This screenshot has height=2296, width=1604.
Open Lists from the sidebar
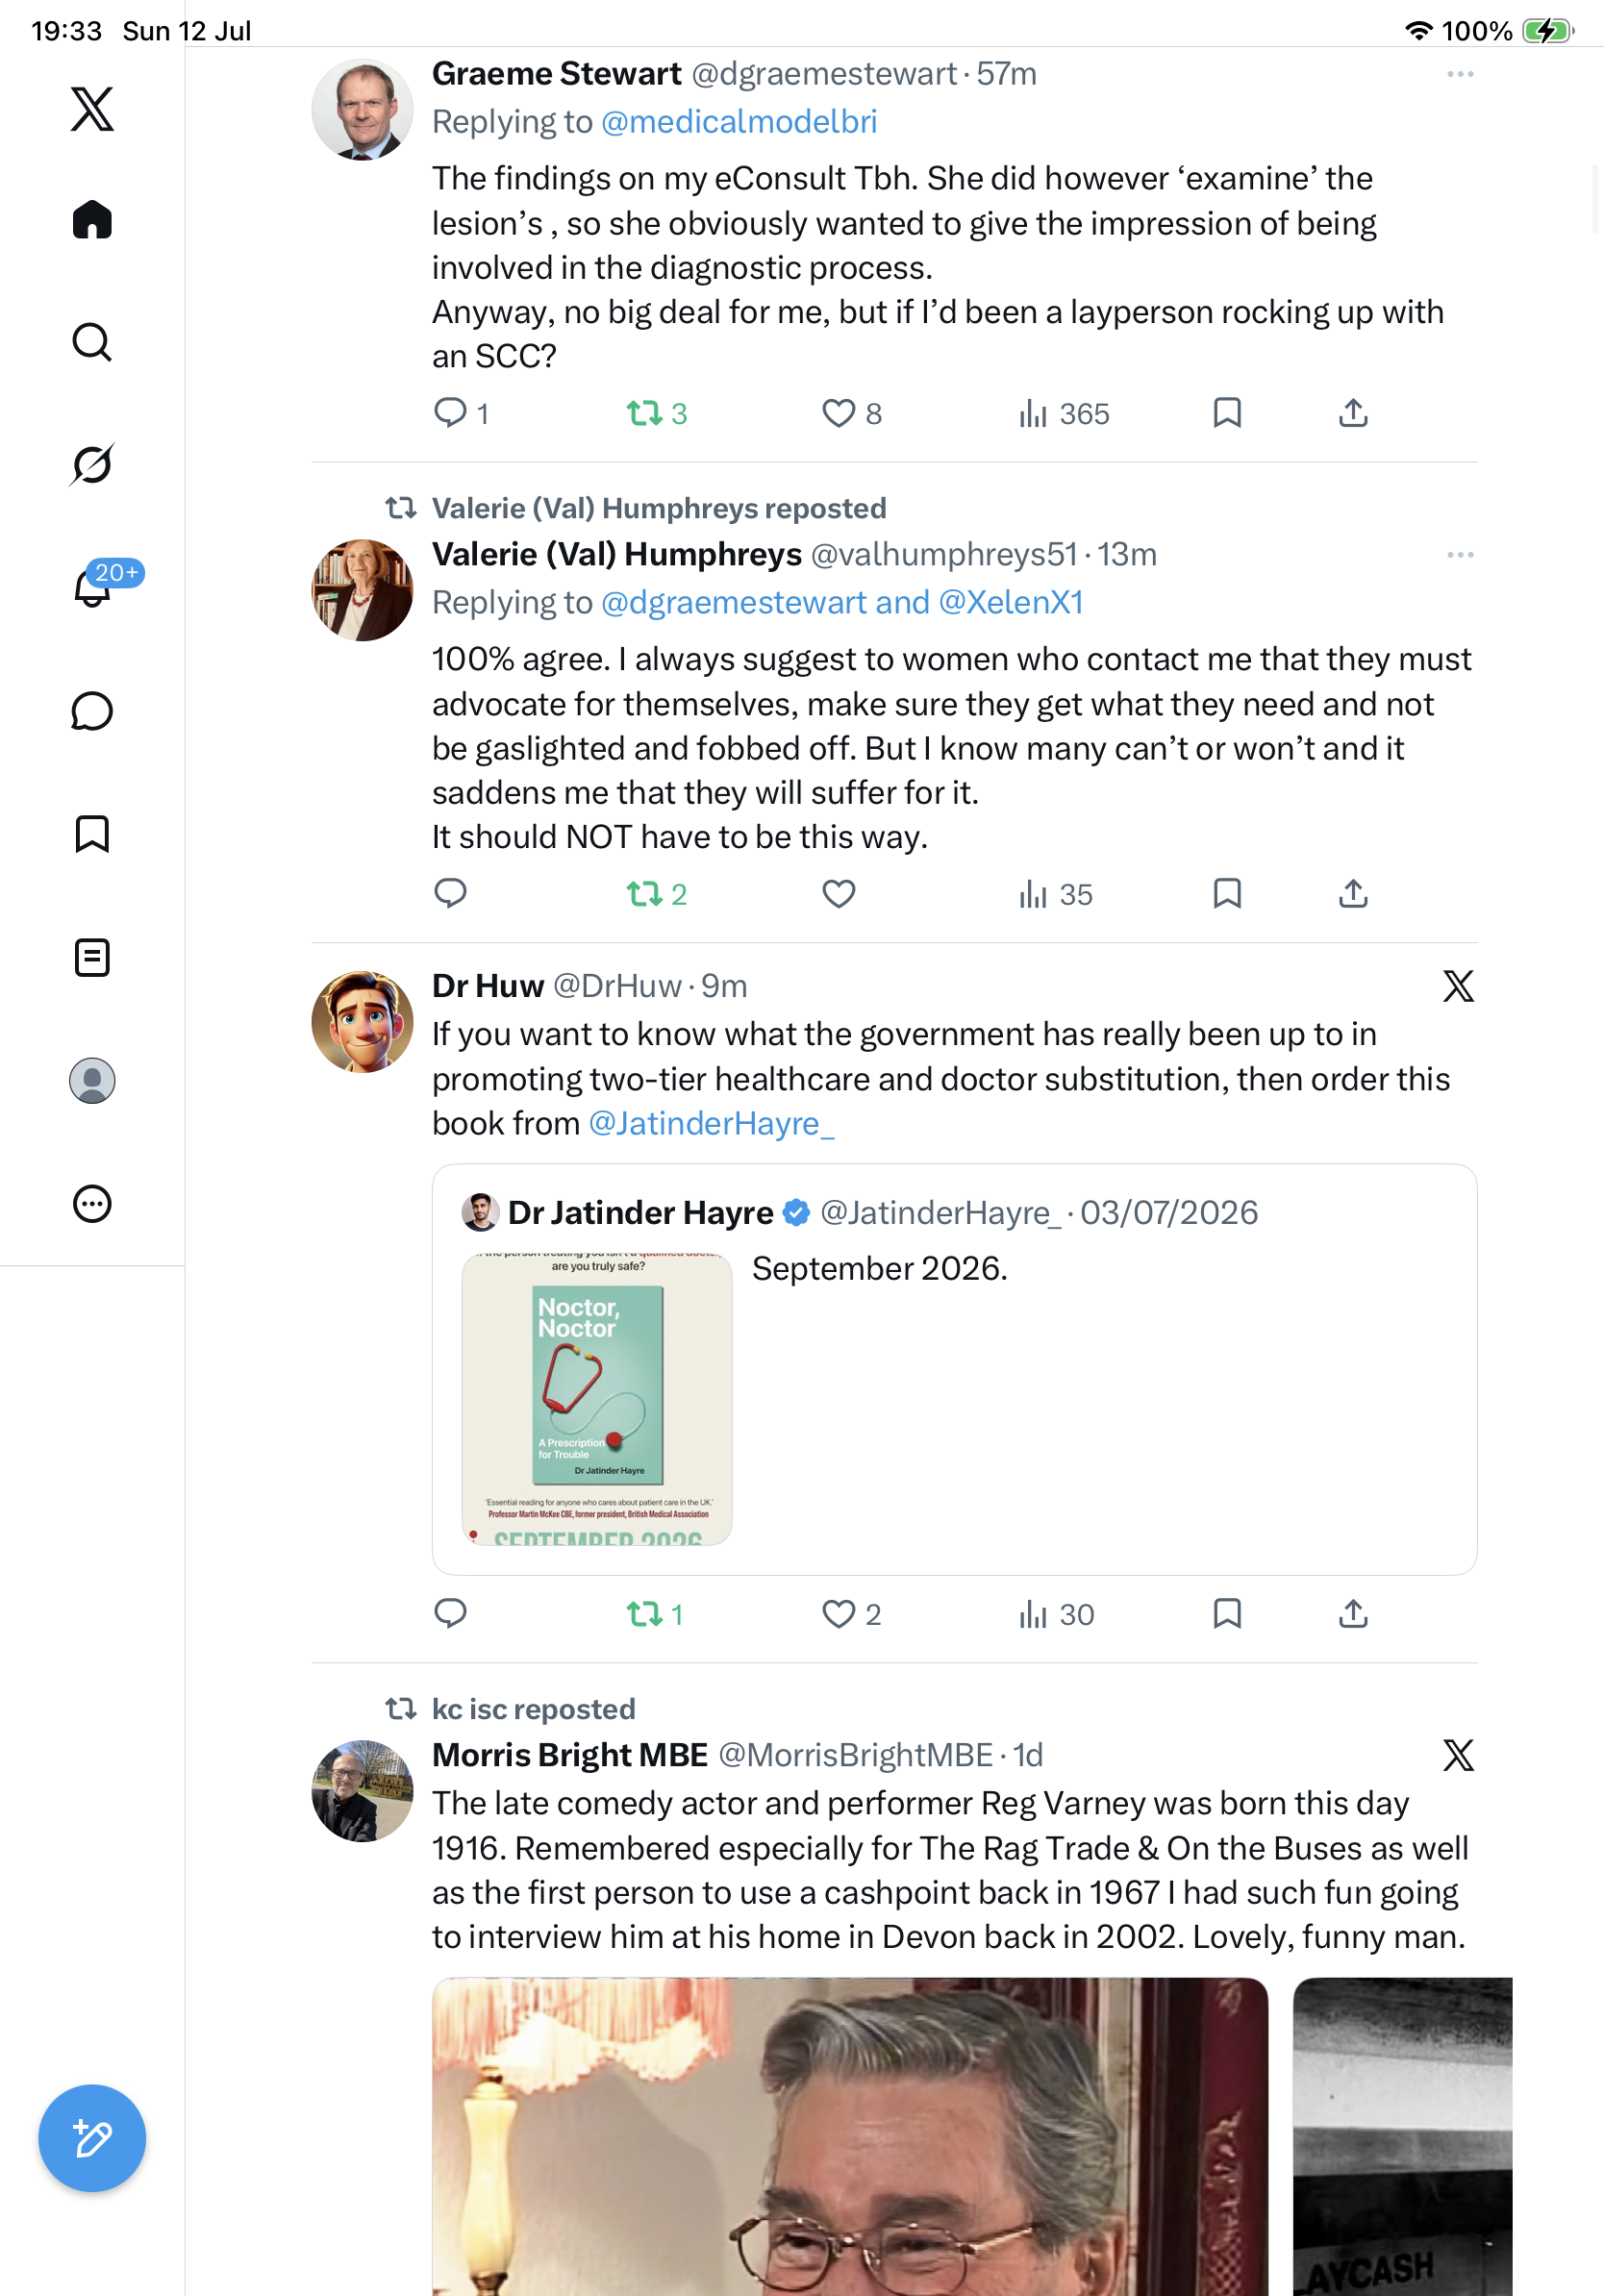92,957
